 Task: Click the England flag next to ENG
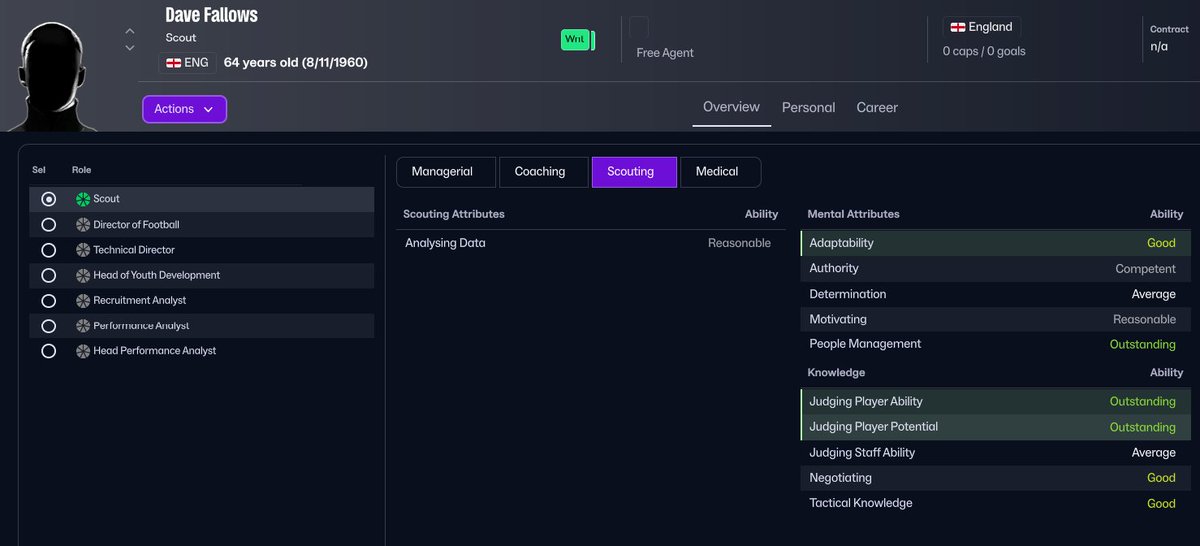[174, 63]
